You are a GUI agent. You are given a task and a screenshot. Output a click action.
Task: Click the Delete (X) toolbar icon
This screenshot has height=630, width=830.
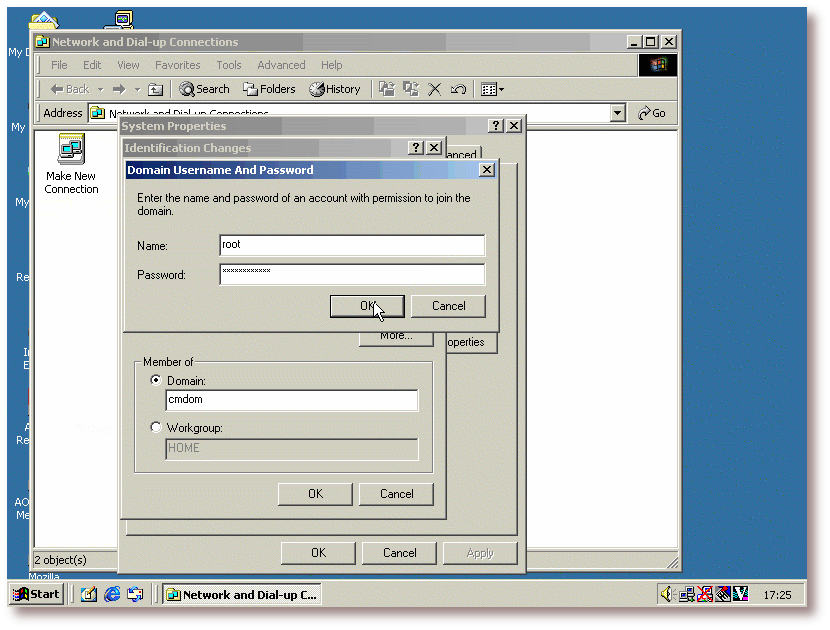coord(435,89)
